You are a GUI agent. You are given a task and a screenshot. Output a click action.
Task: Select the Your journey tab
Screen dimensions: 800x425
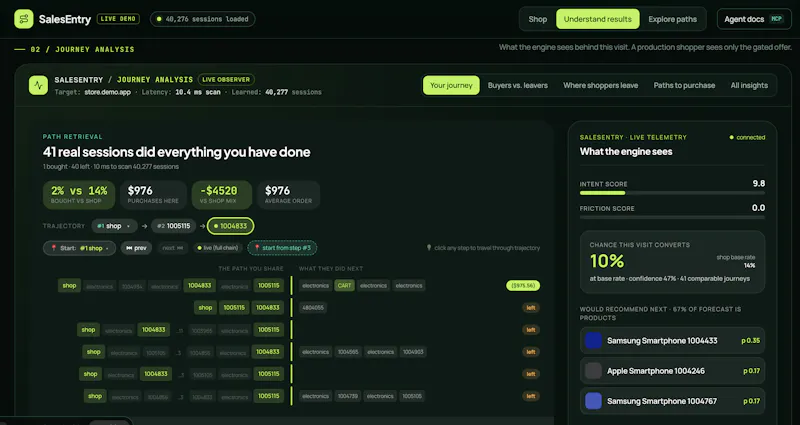(x=451, y=85)
